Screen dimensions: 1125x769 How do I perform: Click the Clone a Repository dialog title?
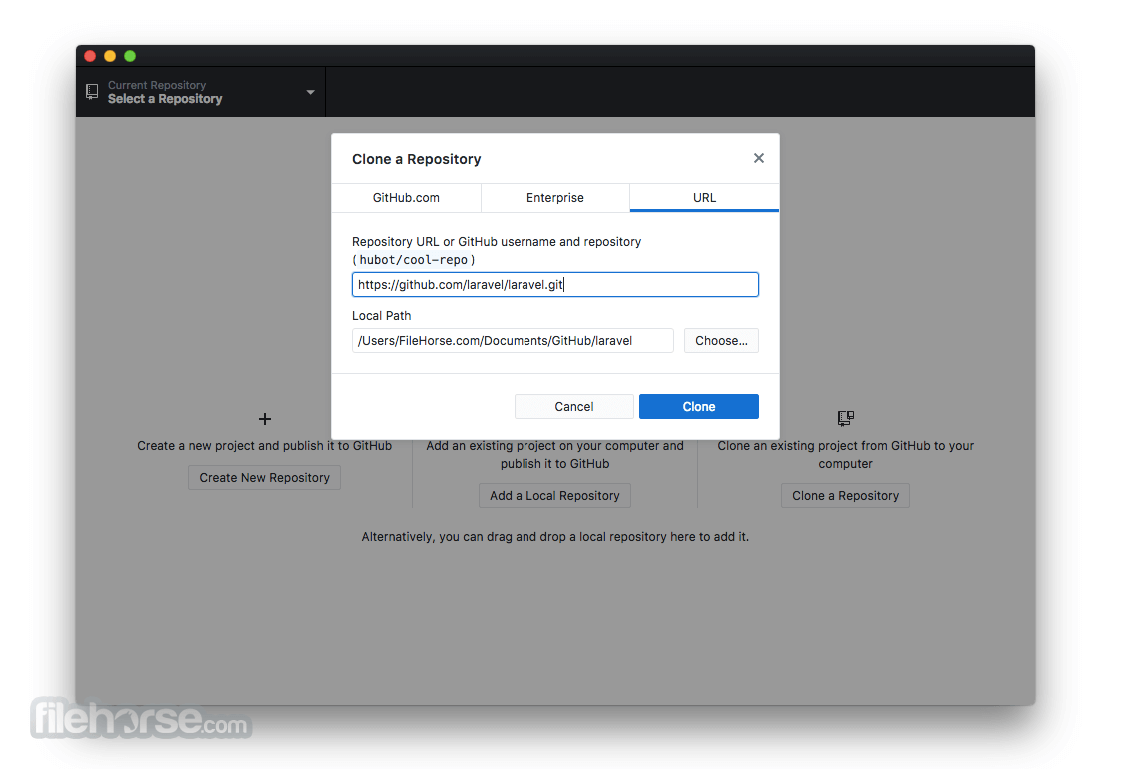(416, 159)
